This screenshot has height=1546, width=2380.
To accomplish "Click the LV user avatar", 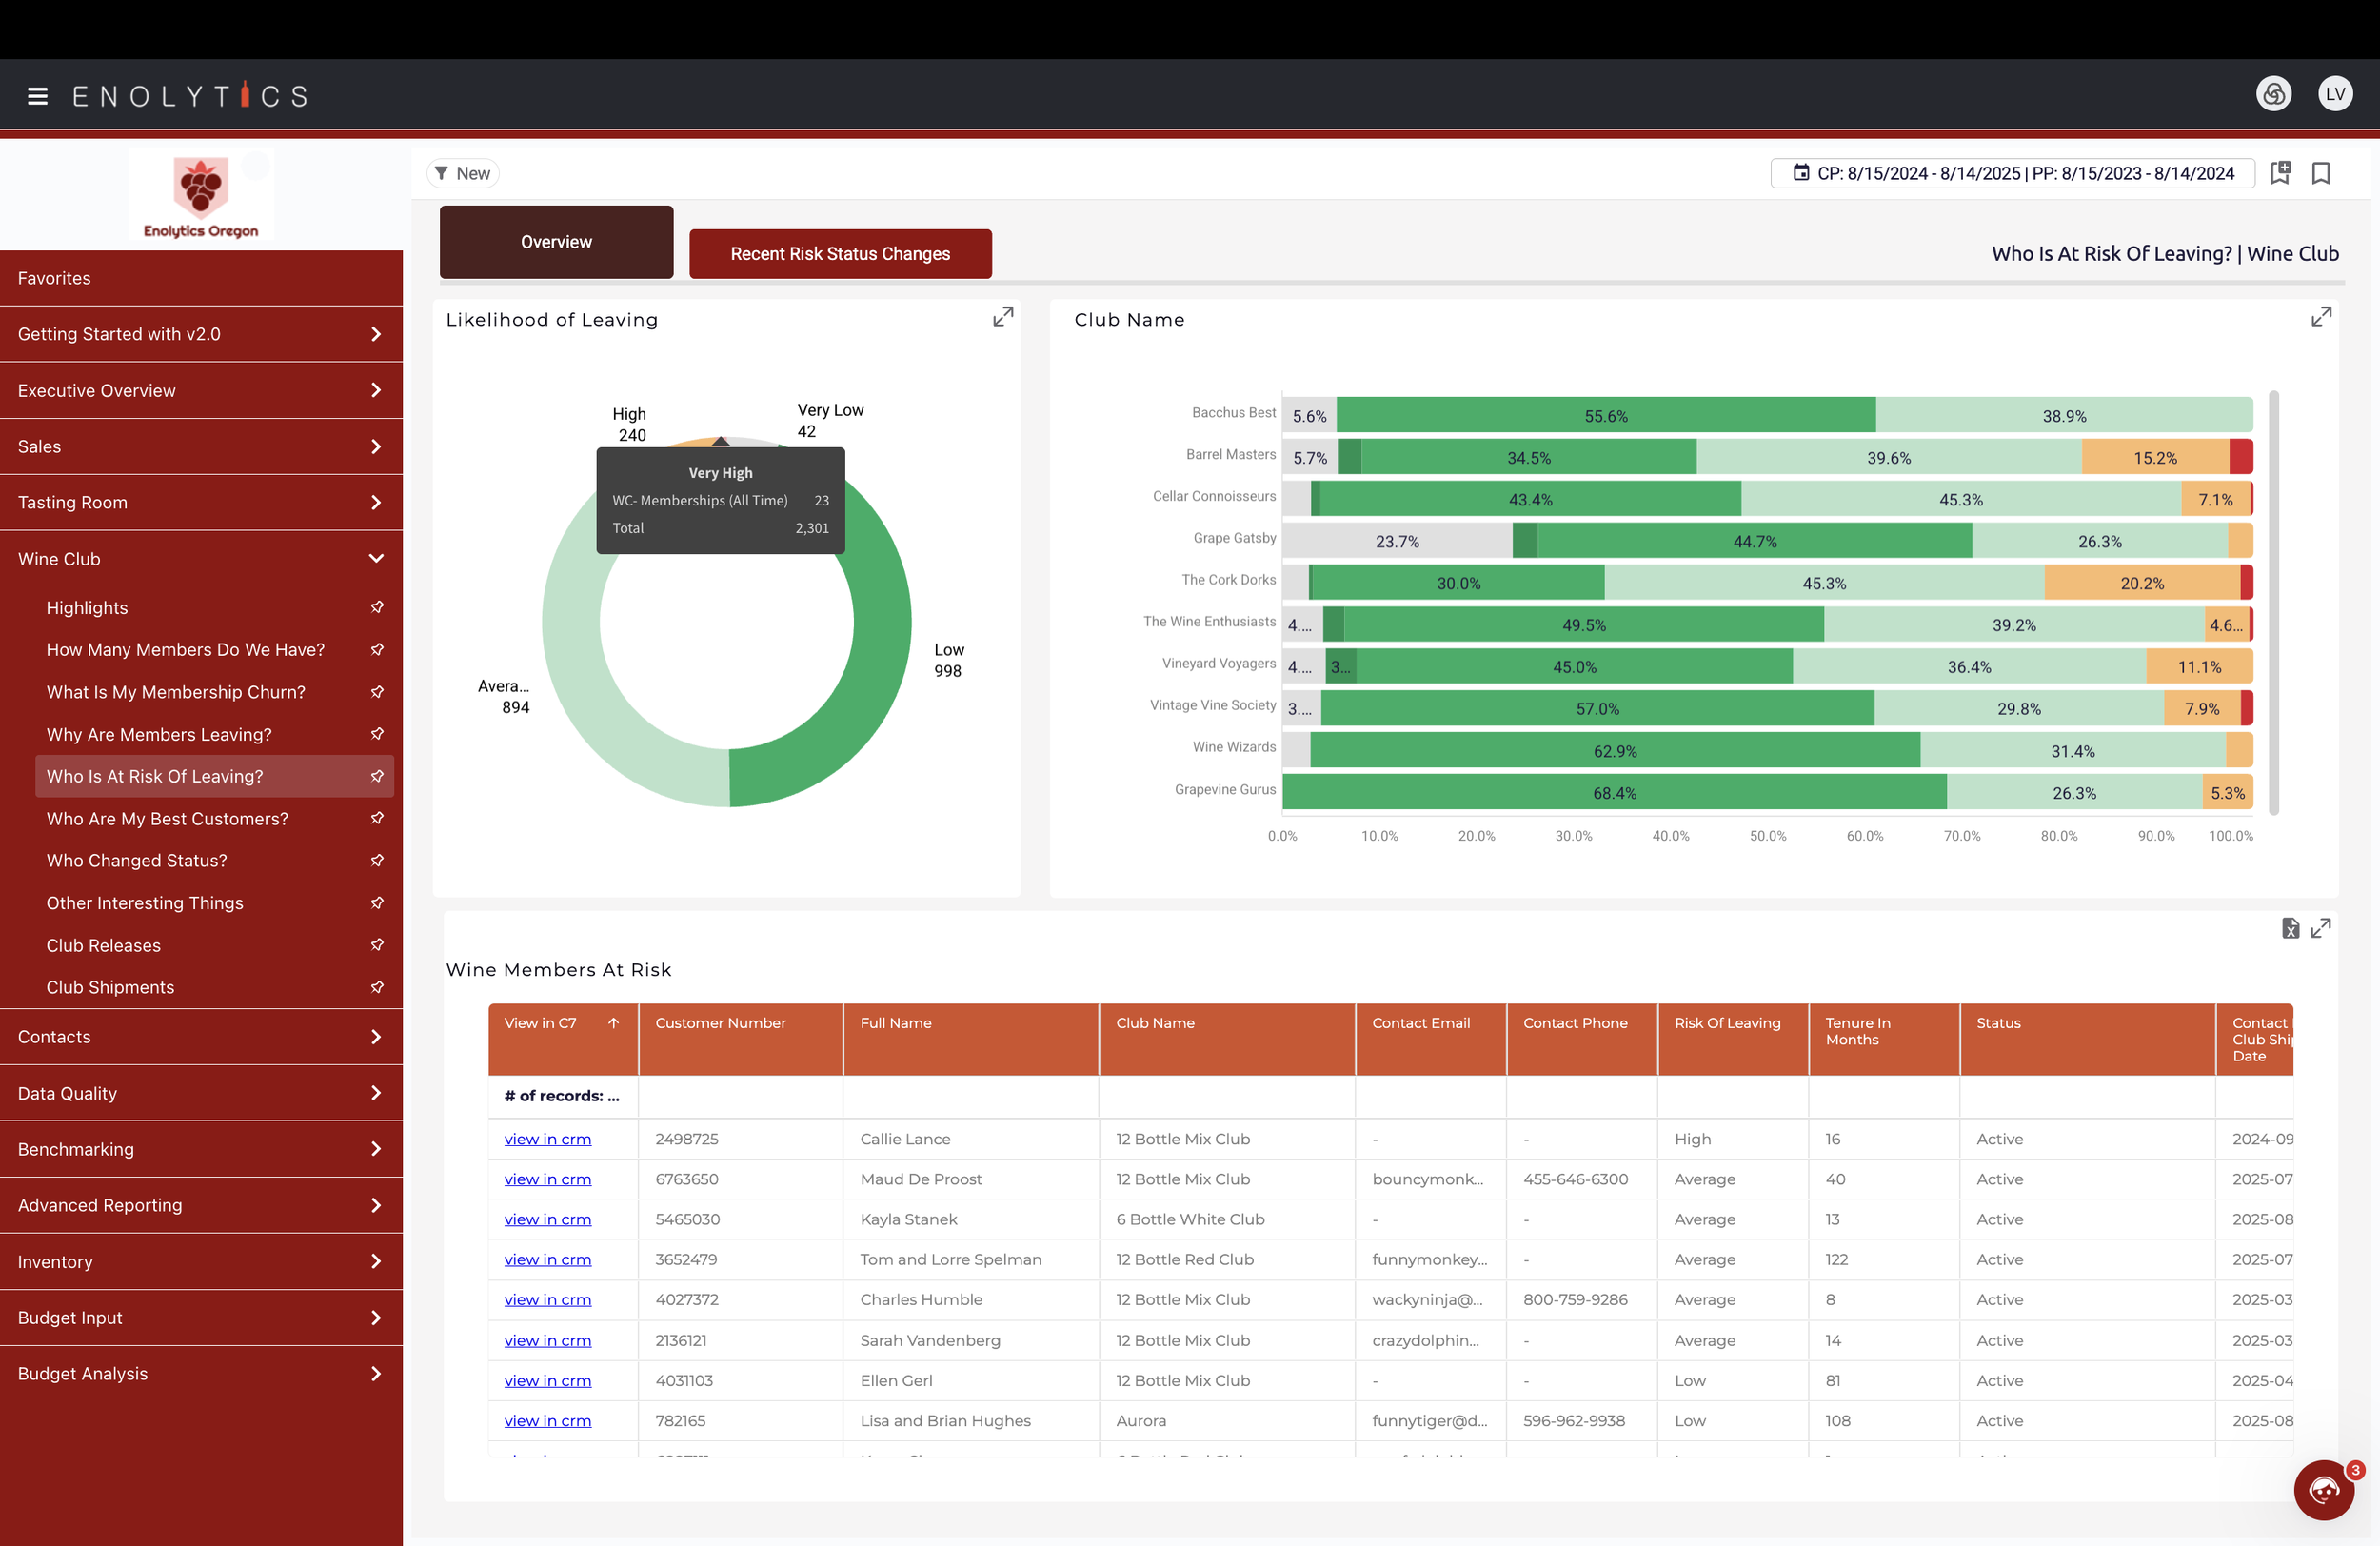I will (x=2334, y=94).
